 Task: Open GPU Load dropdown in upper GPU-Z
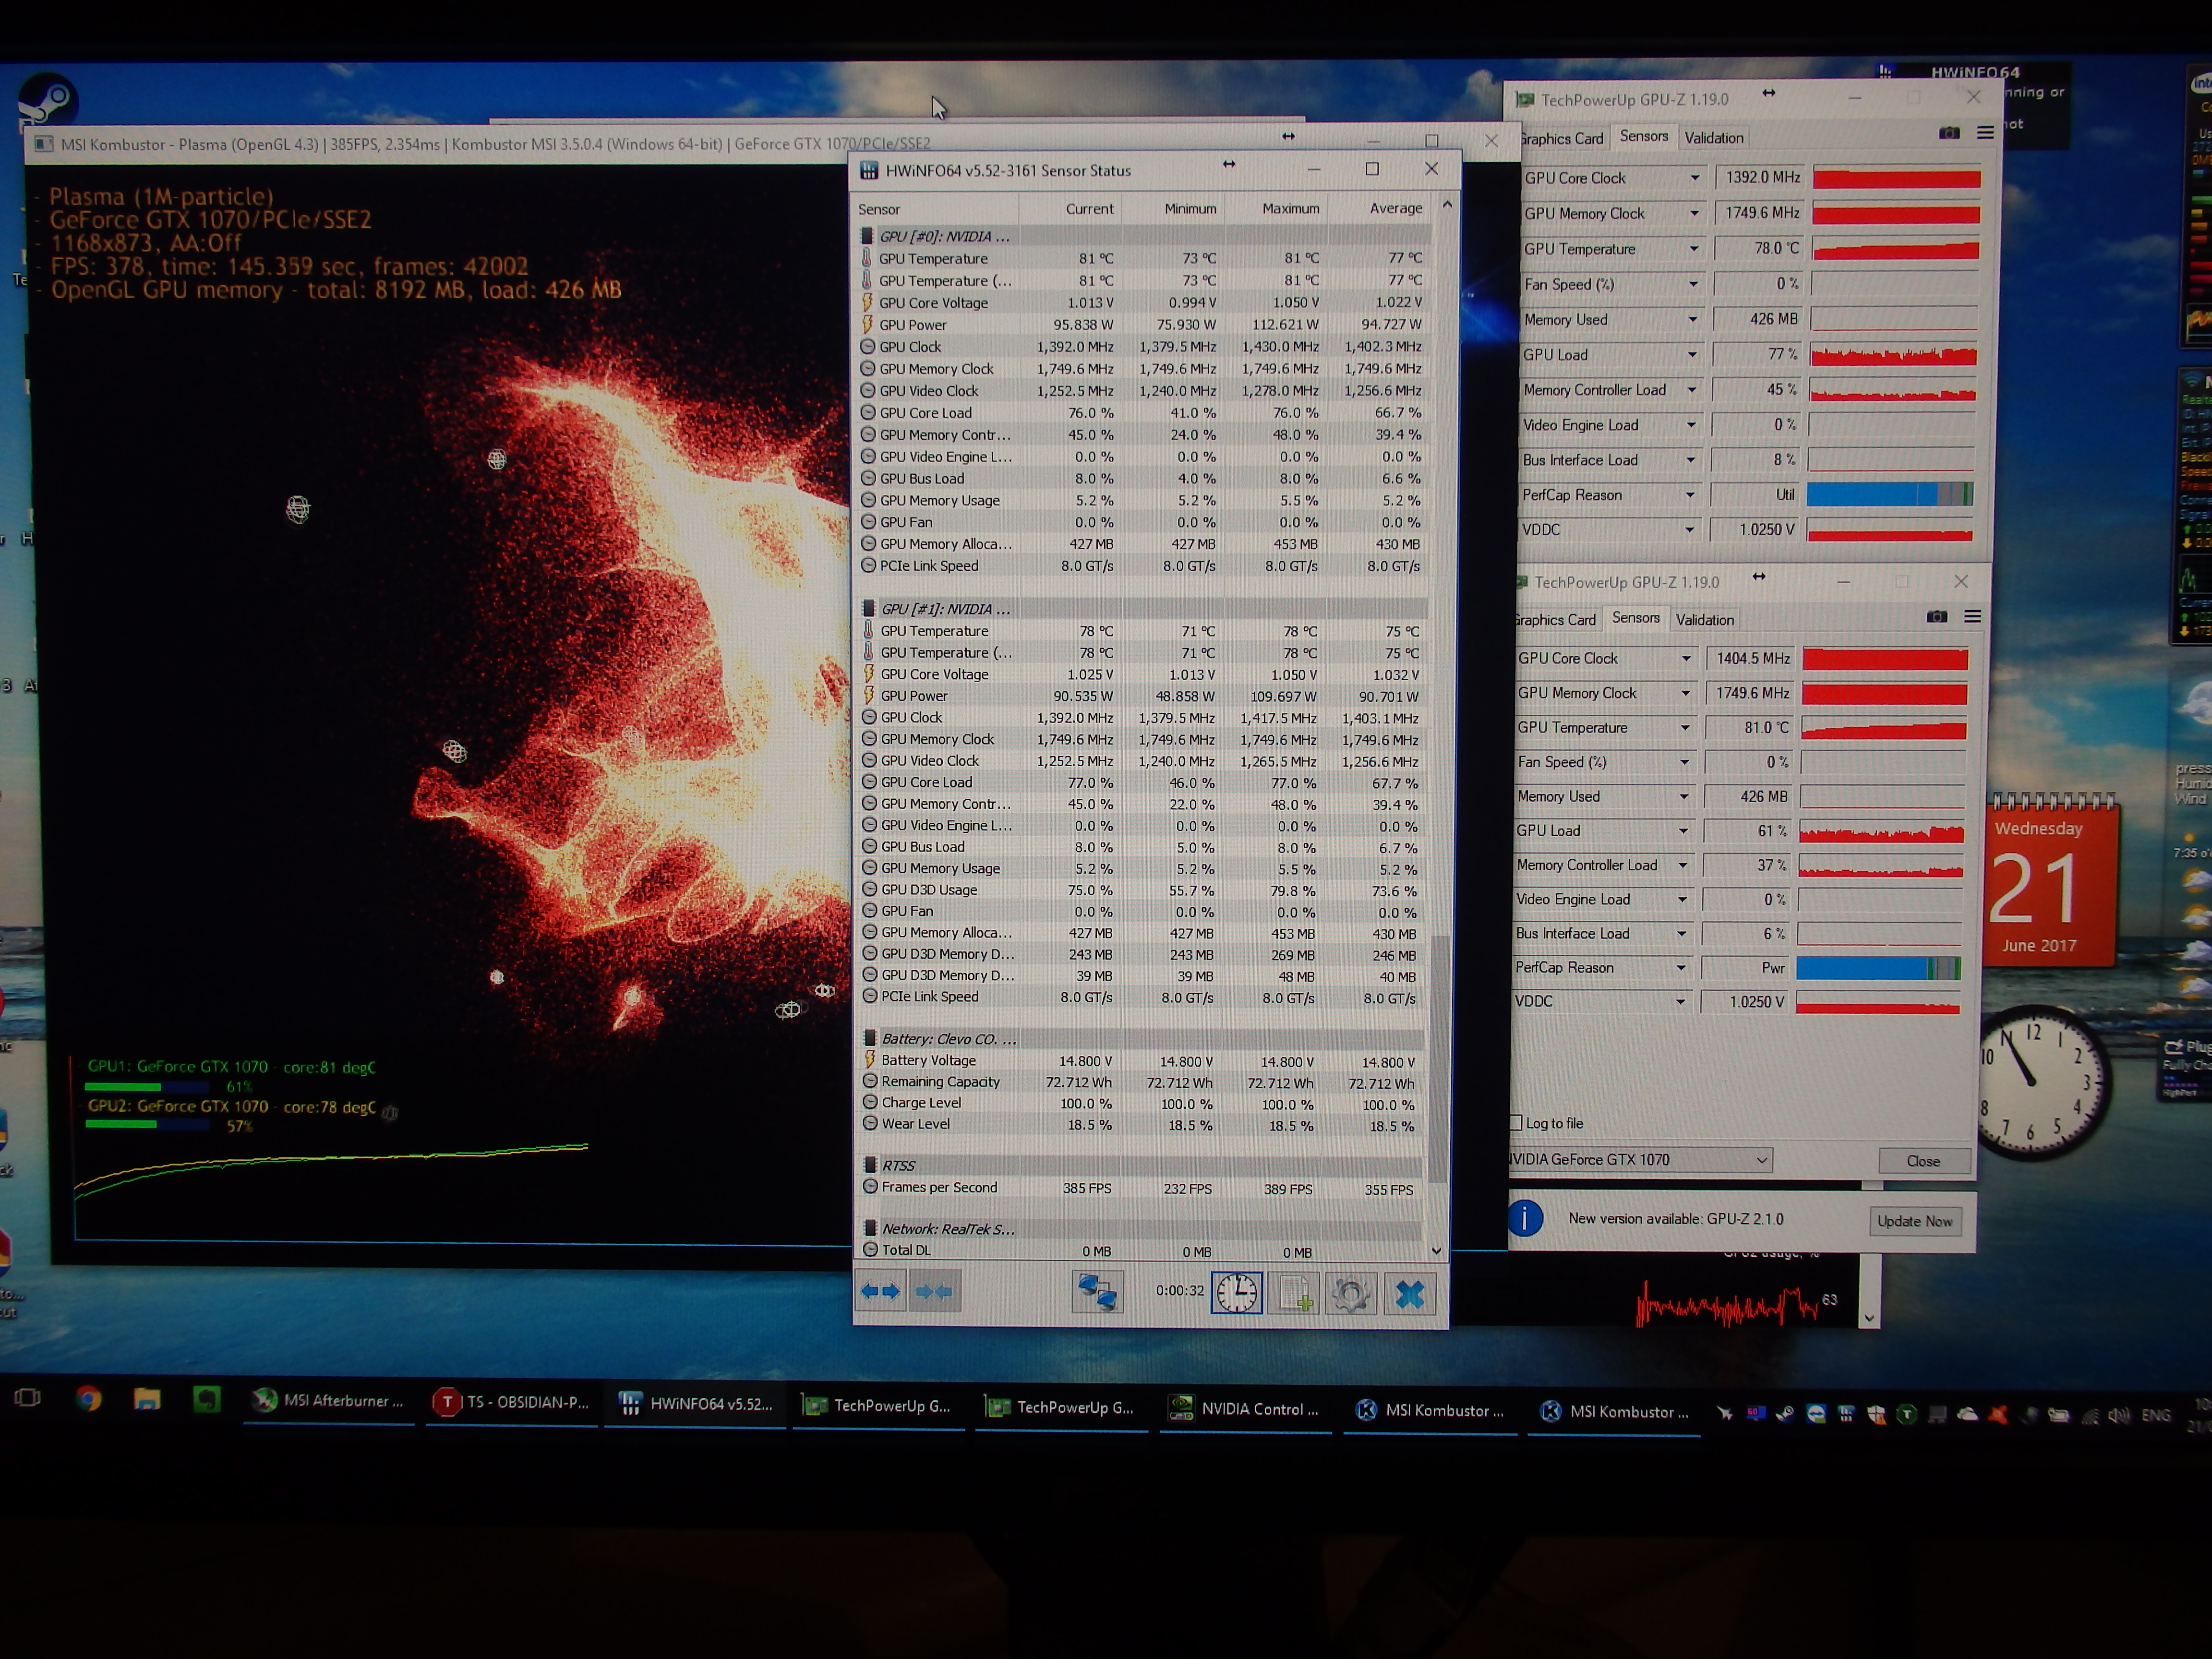[1692, 355]
